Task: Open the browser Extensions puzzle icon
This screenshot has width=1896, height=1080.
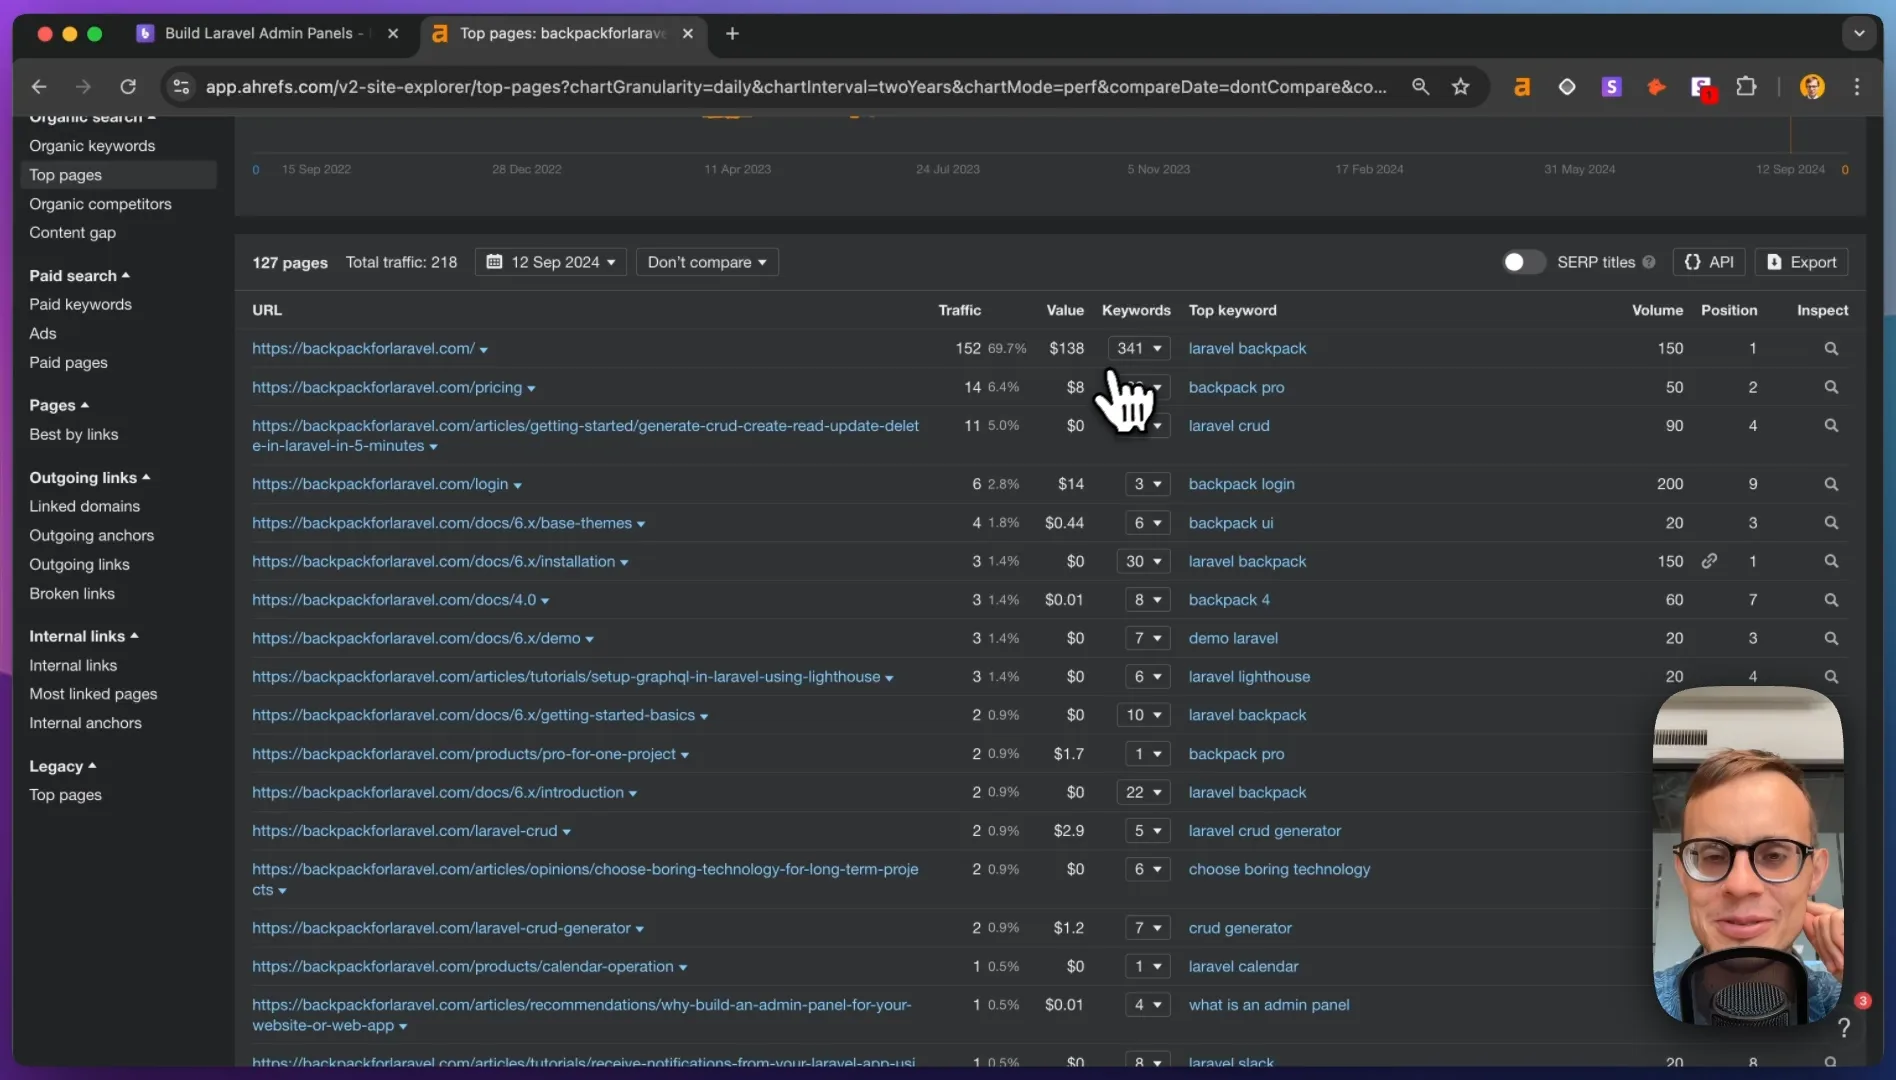Action: (1746, 87)
